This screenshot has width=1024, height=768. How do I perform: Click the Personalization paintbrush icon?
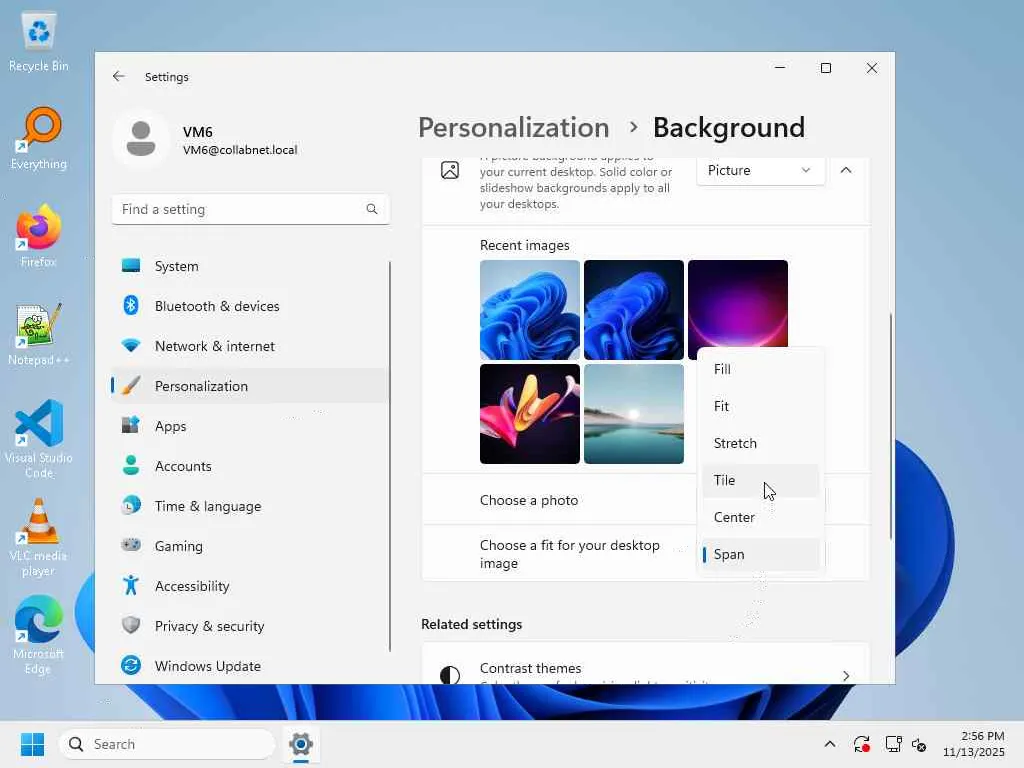click(131, 385)
